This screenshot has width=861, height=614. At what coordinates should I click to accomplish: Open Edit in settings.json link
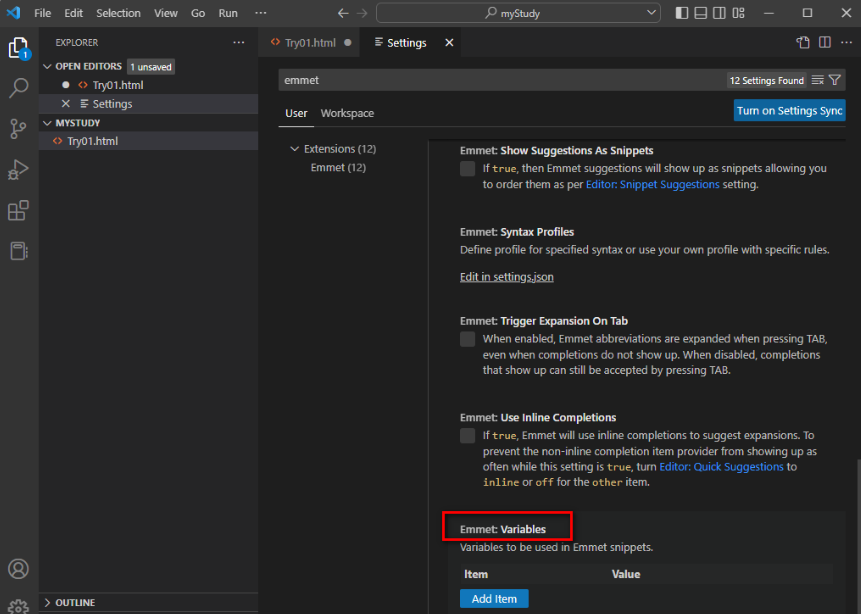pyautogui.click(x=506, y=277)
